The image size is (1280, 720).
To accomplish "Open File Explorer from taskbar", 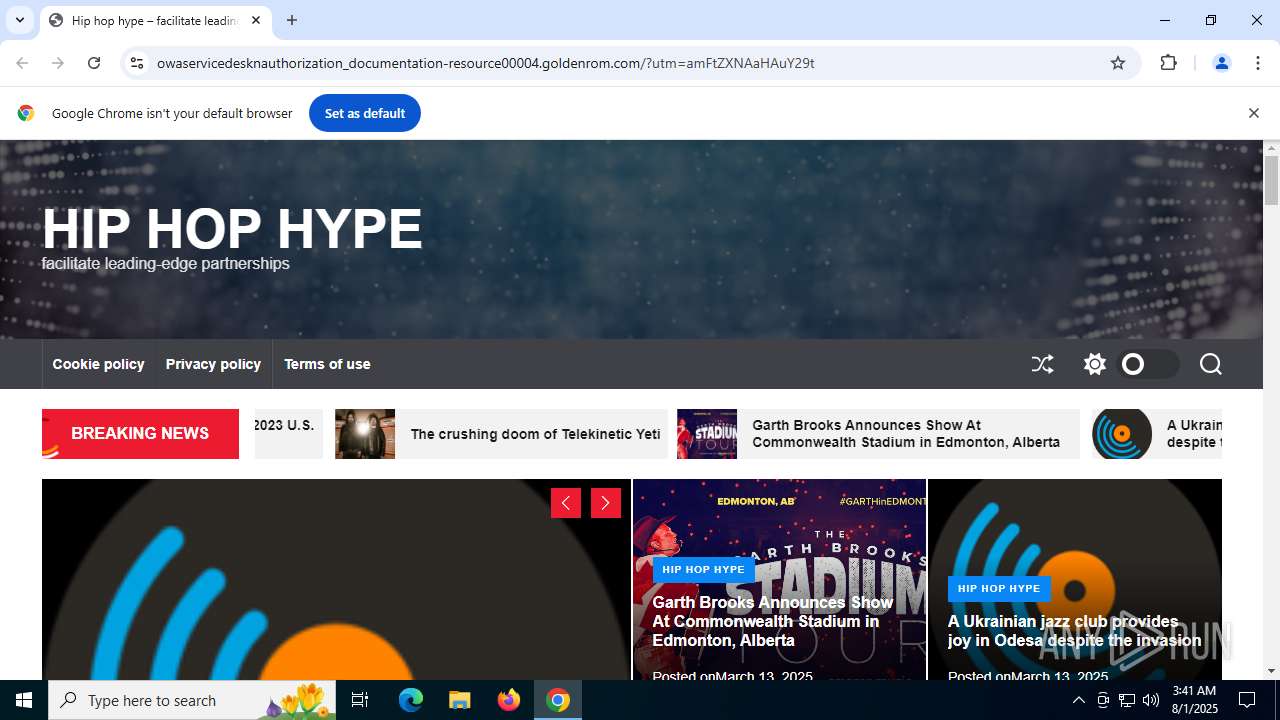I will click(459, 700).
